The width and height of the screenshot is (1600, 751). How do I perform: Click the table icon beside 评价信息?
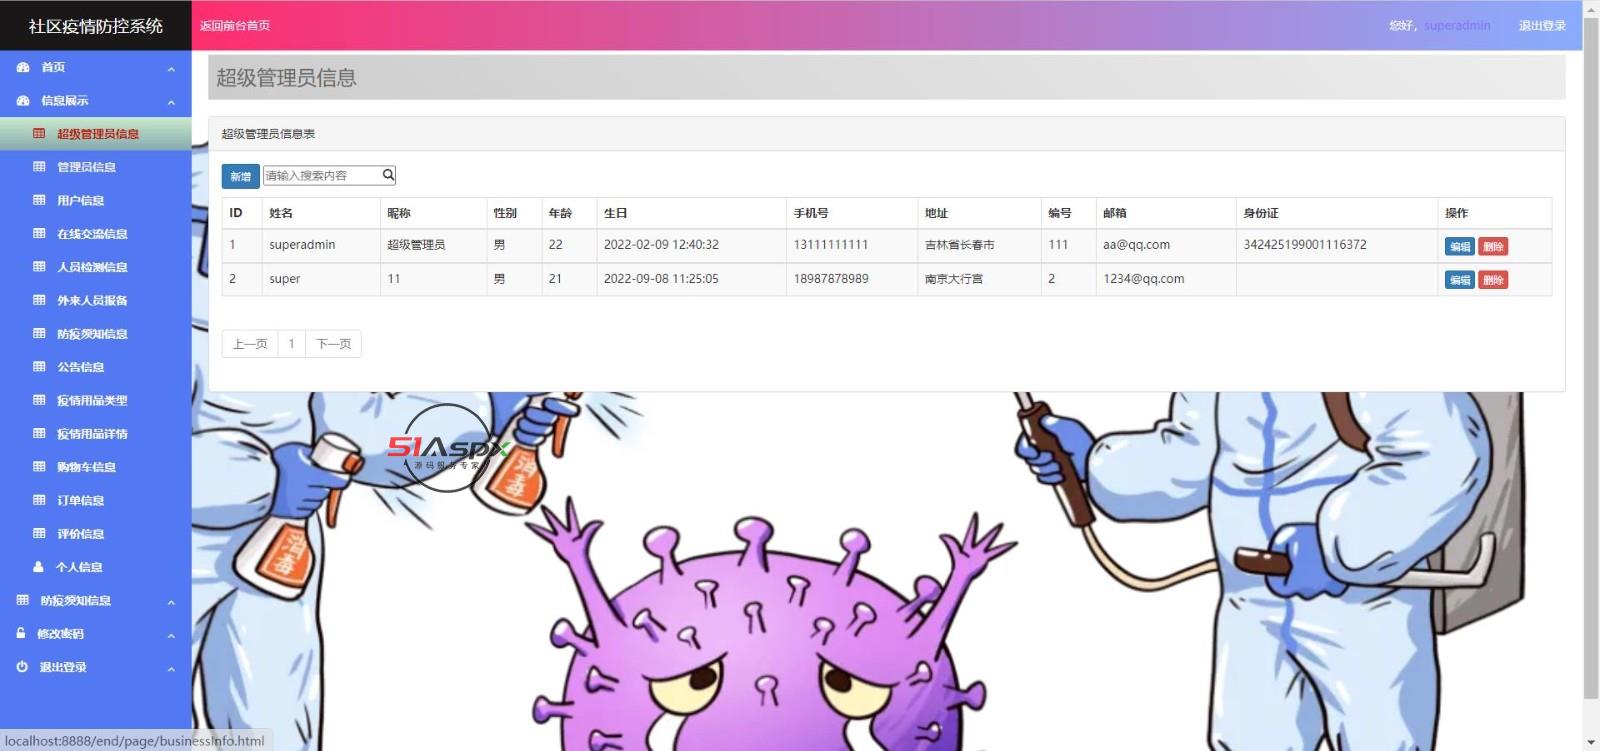[x=39, y=533]
